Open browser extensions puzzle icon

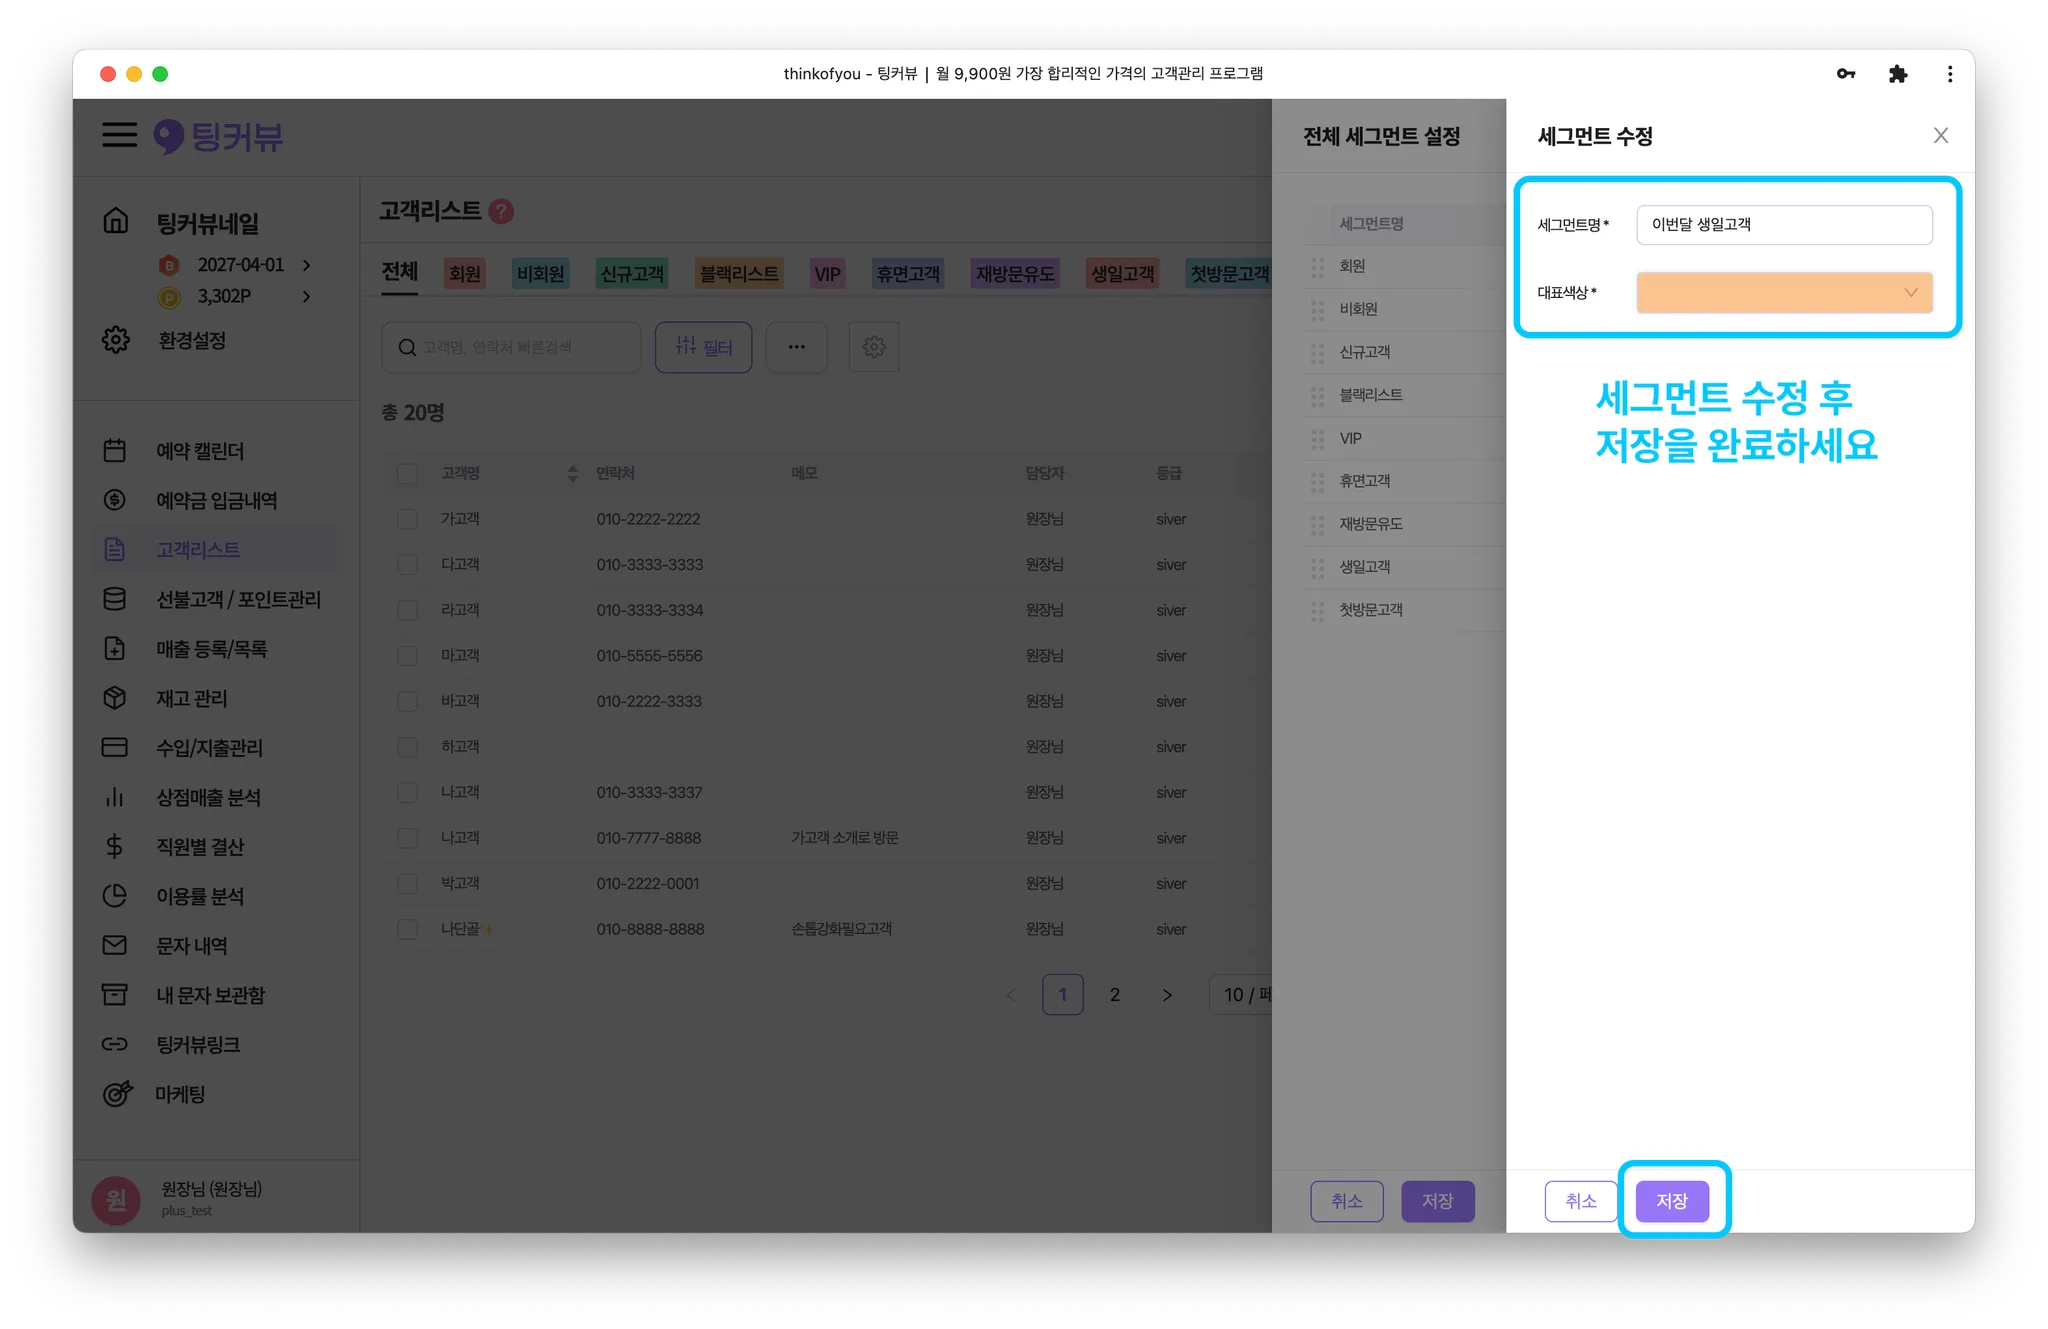coord(1897,74)
